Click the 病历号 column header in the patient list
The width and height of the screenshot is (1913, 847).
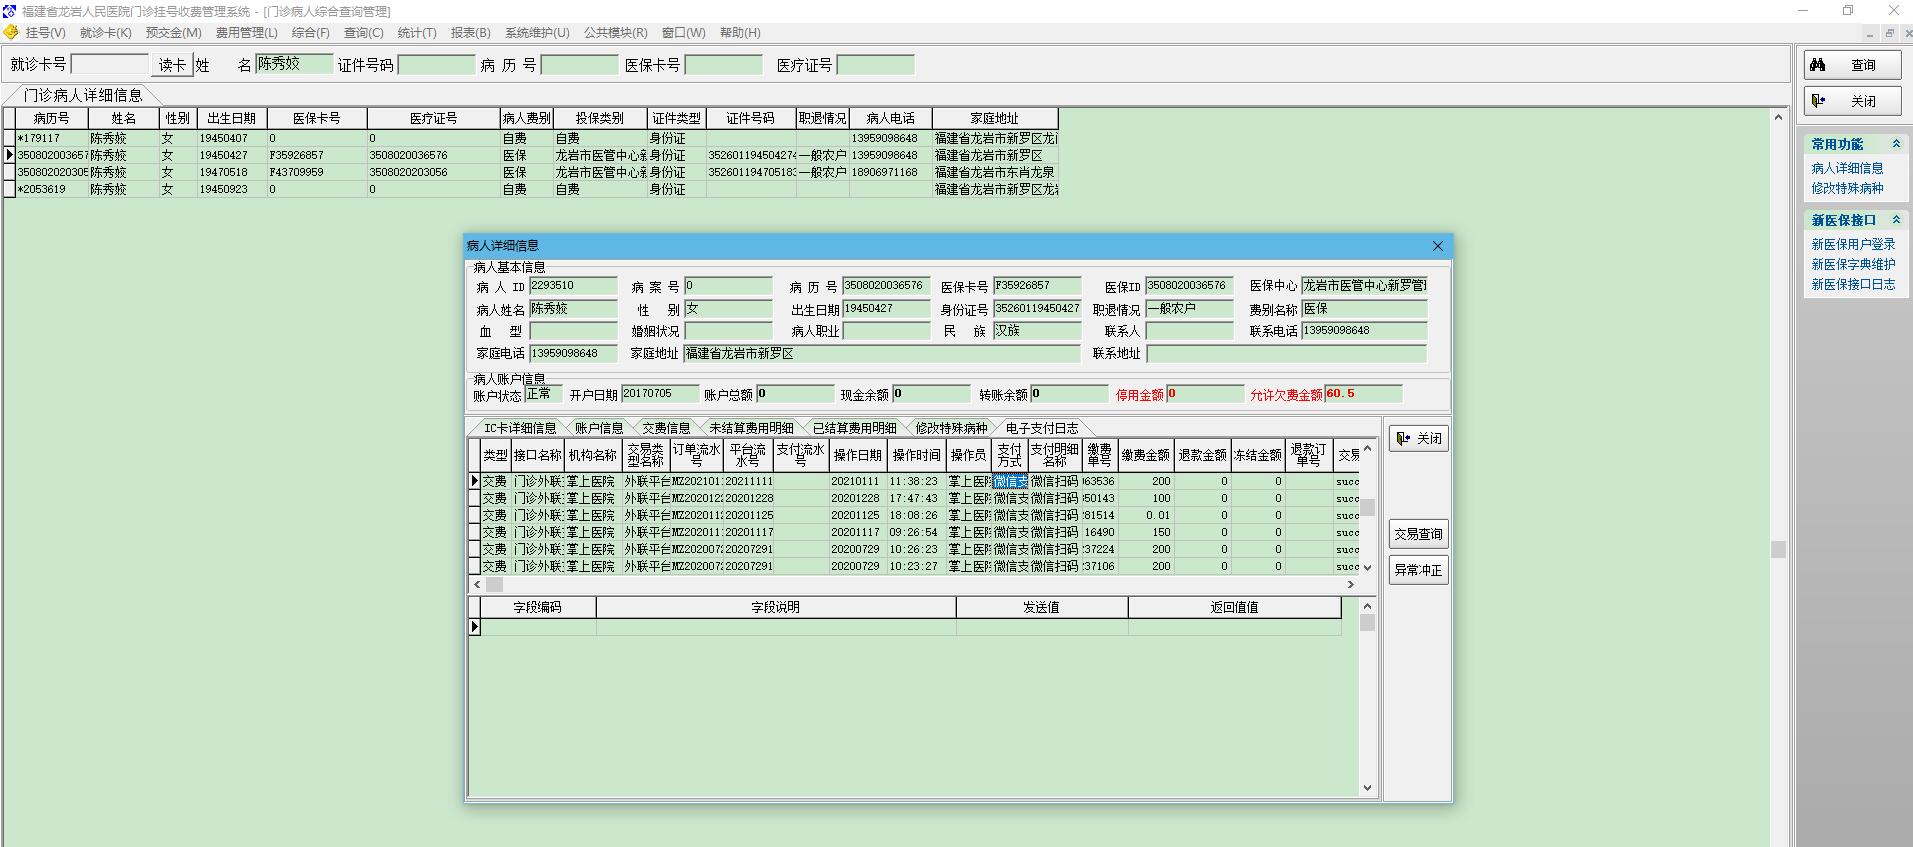click(x=51, y=118)
